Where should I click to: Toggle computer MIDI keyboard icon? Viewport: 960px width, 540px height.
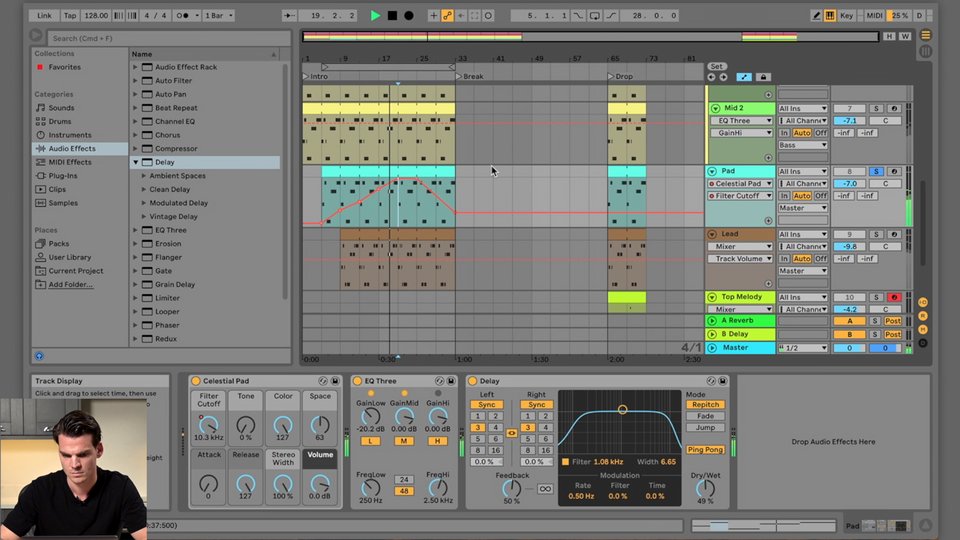(x=830, y=15)
